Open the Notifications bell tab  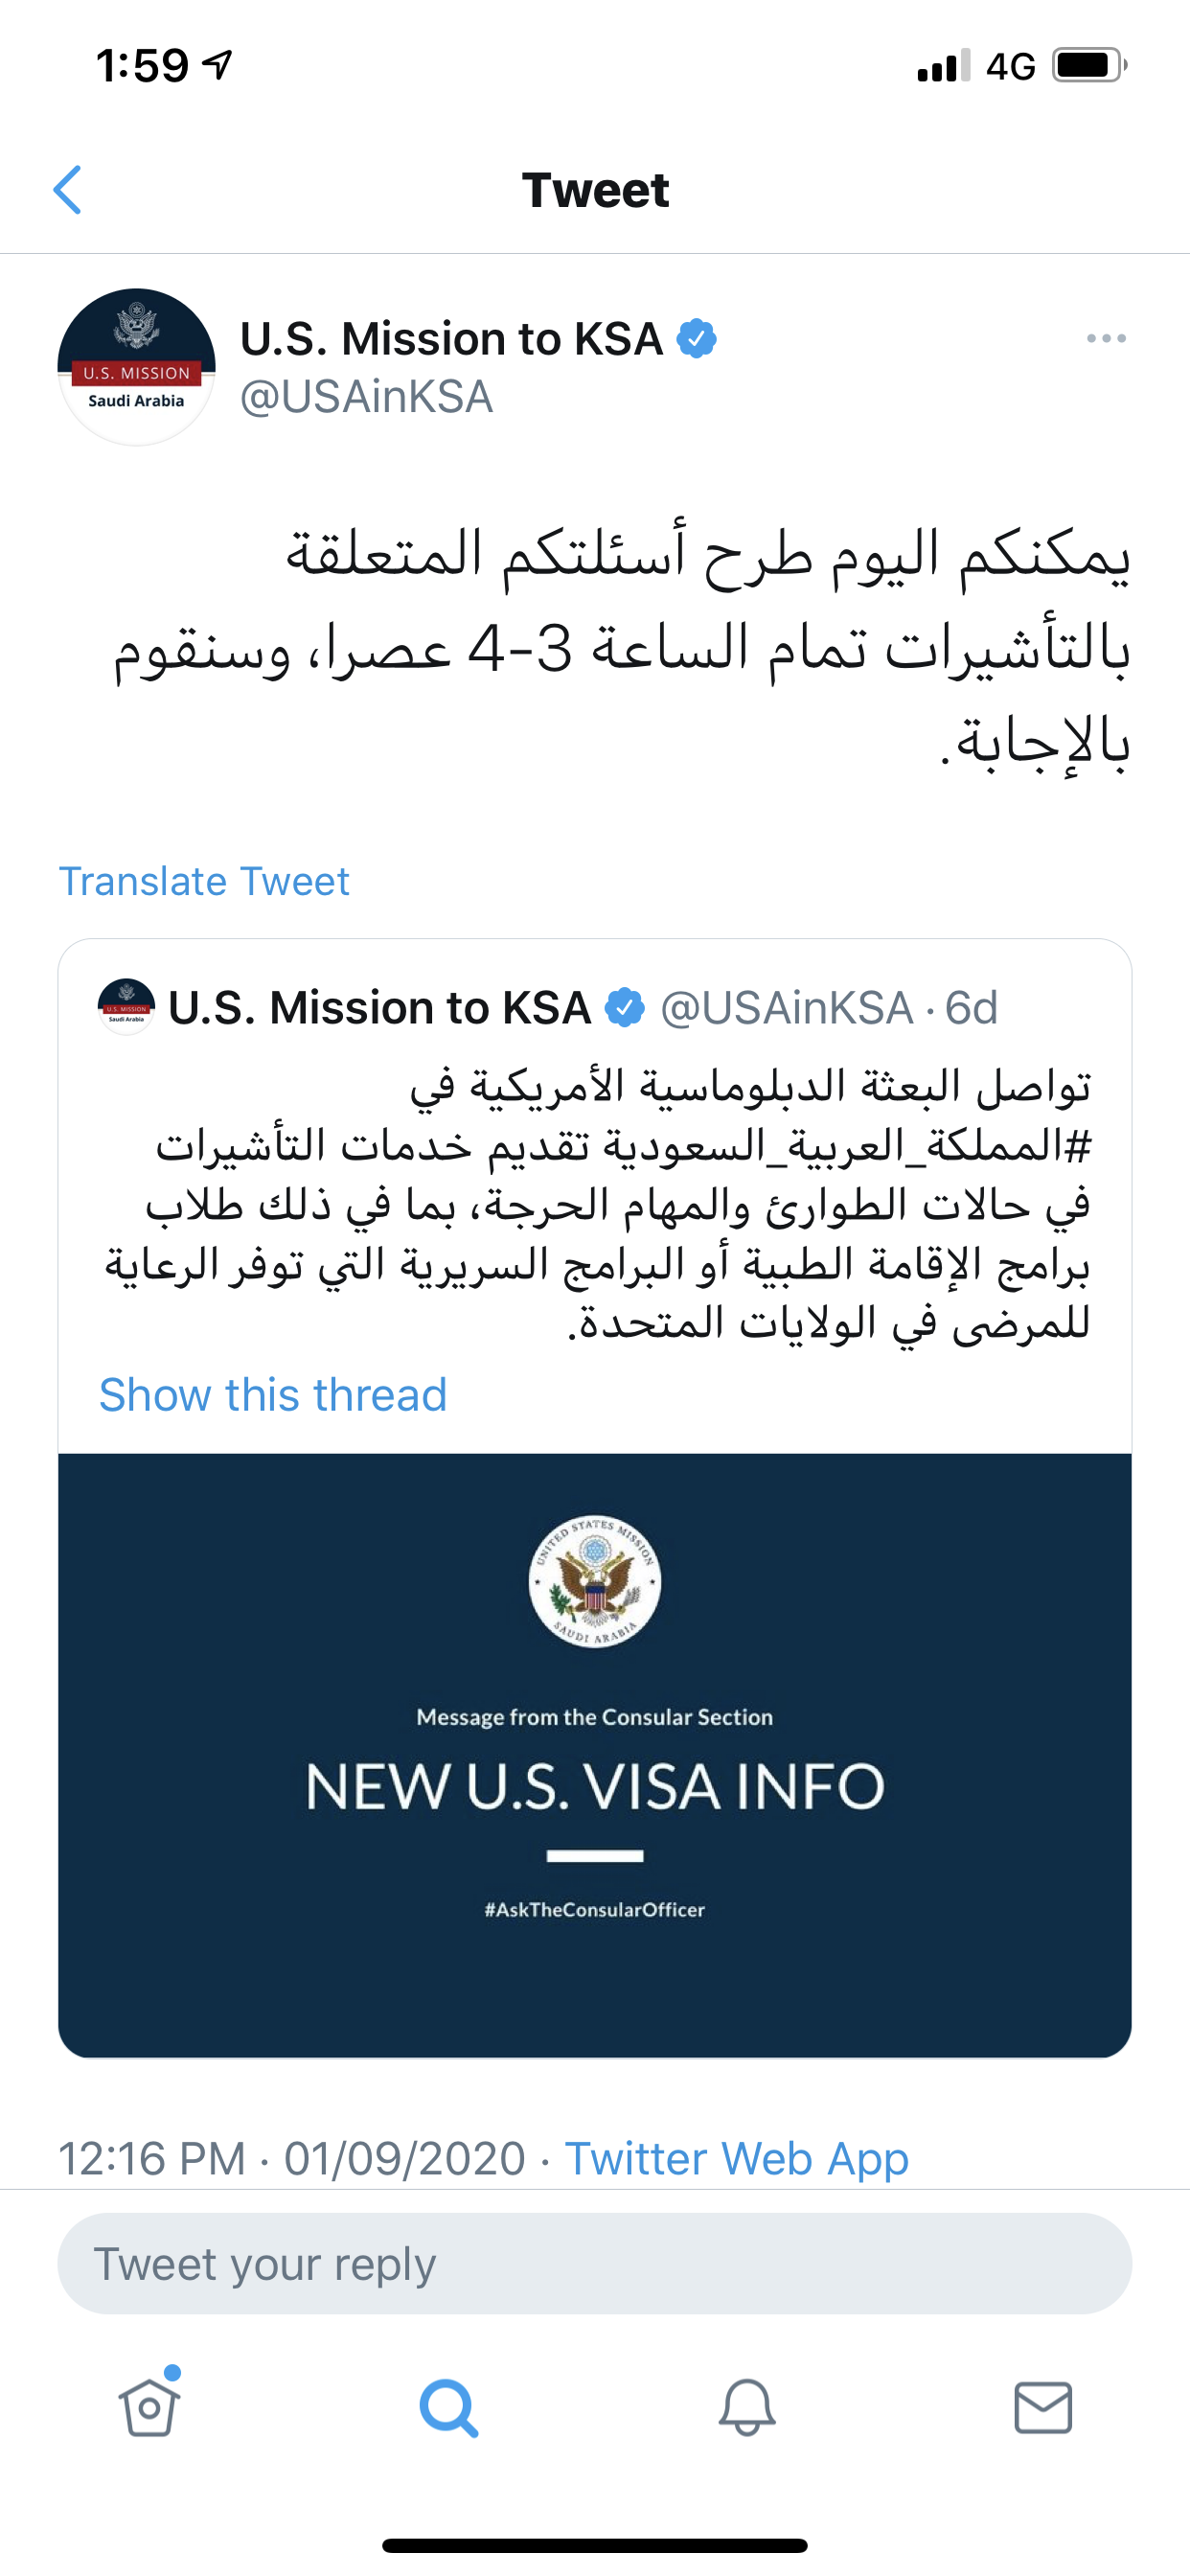(x=746, y=2407)
